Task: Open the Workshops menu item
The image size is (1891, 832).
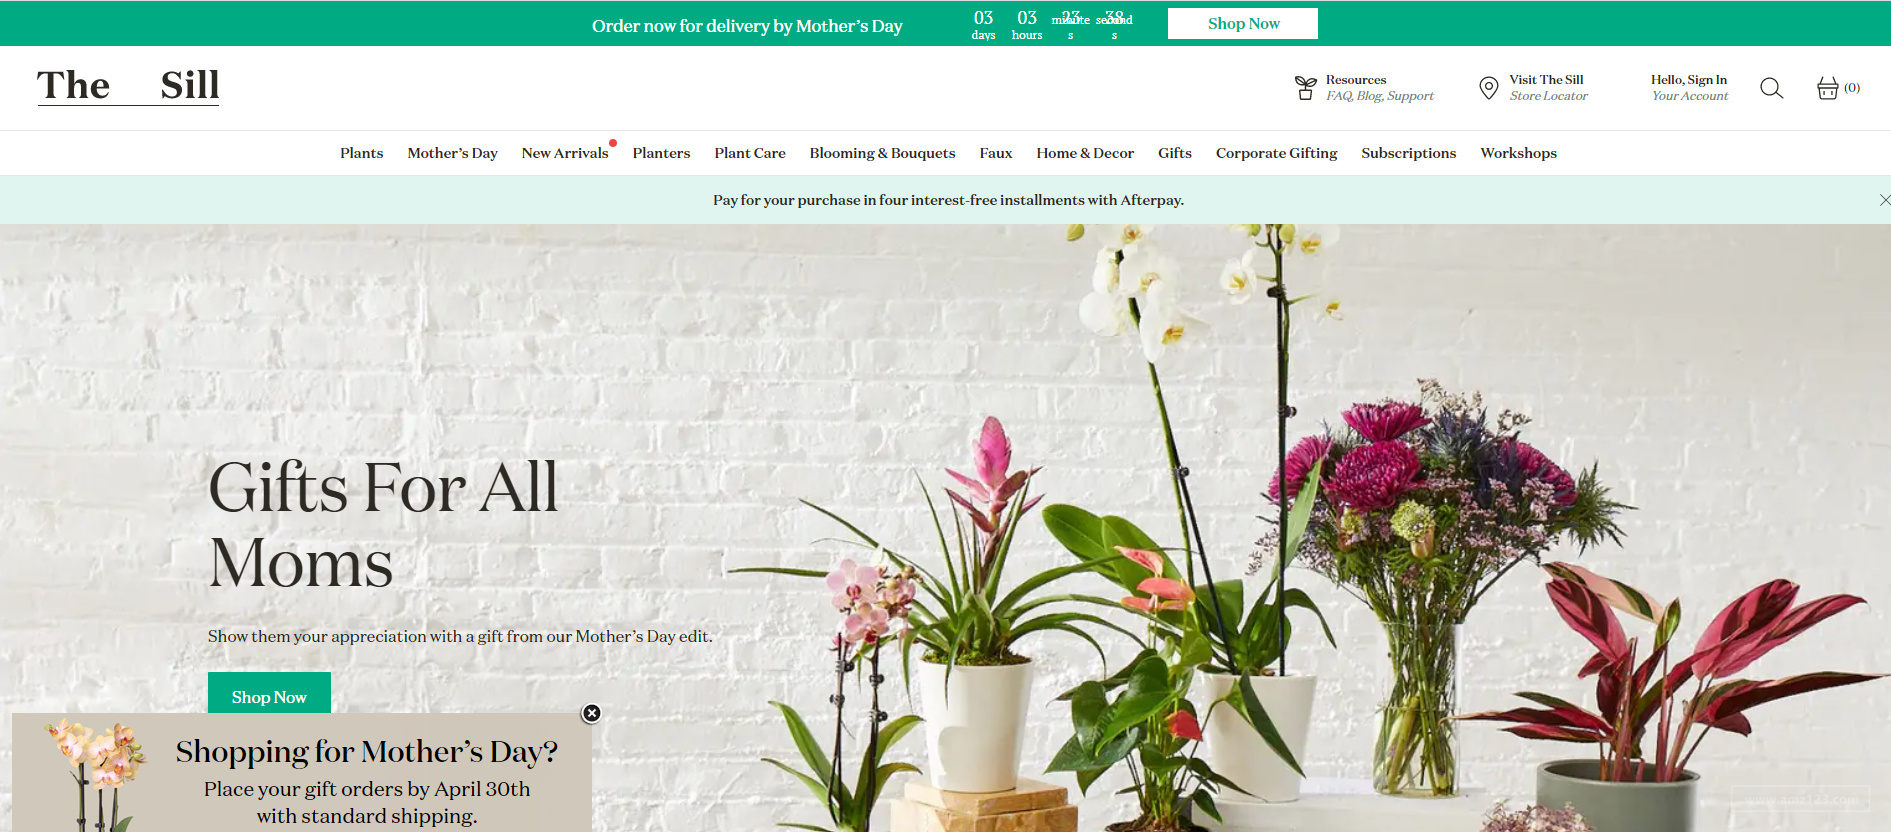Action: coord(1518,153)
